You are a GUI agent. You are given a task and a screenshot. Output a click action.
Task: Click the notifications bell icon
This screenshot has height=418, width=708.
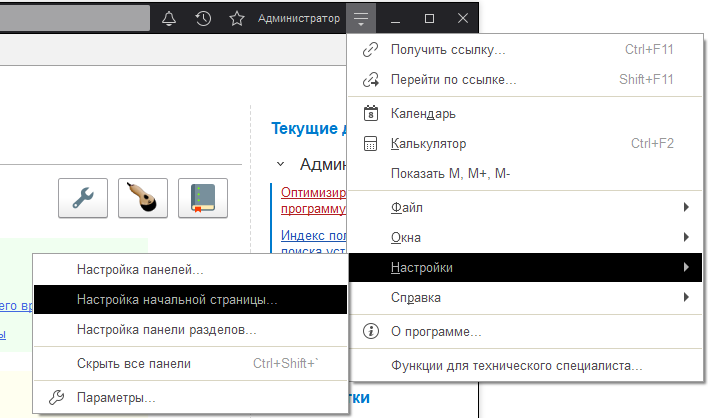[169, 19]
